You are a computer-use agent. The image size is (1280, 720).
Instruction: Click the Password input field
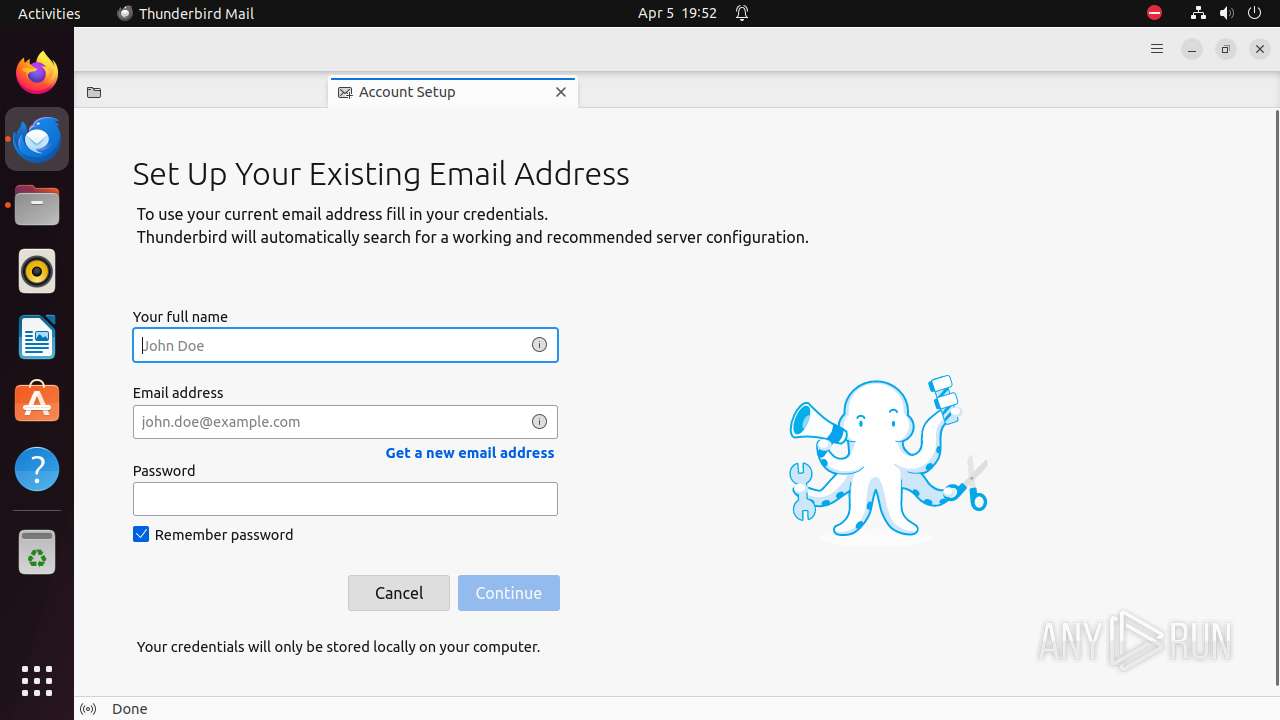[x=345, y=499]
